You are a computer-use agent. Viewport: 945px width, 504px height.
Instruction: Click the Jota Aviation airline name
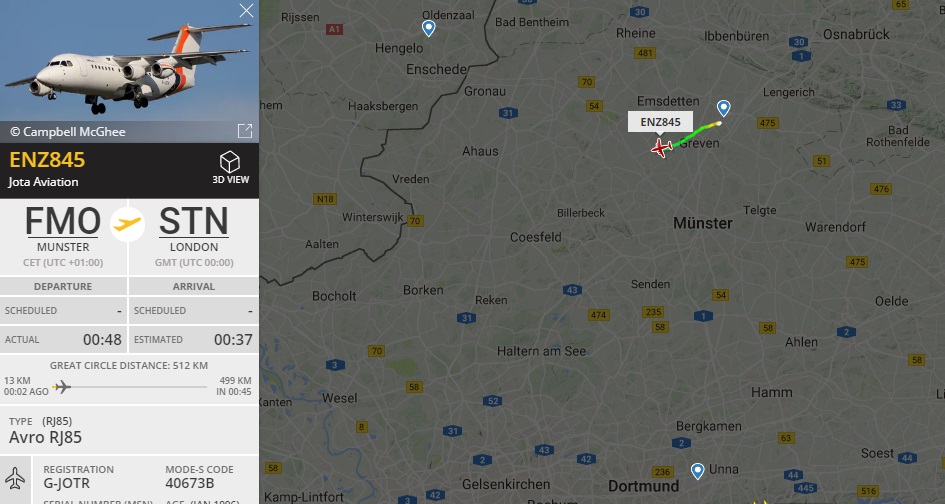(x=43, y=181)
